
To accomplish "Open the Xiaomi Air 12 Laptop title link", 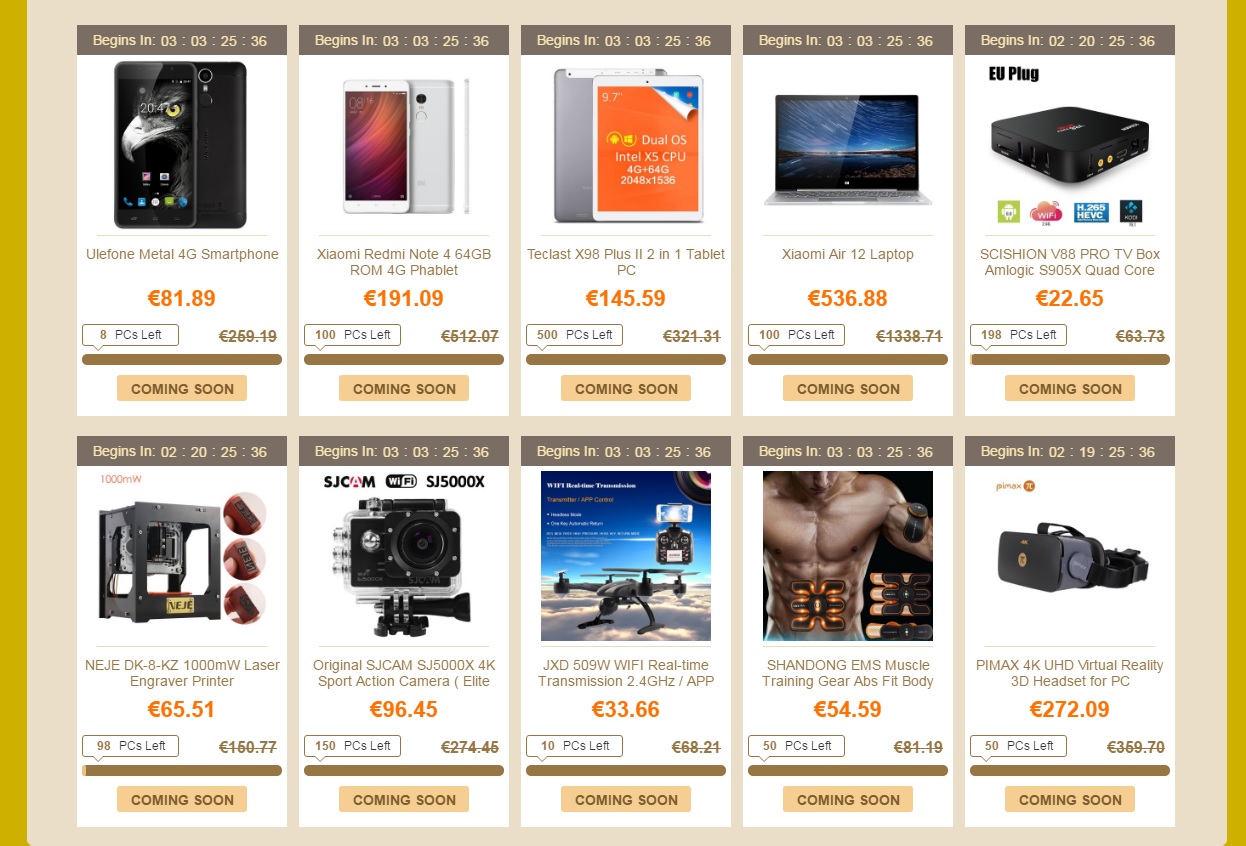I will pos(848,254).
